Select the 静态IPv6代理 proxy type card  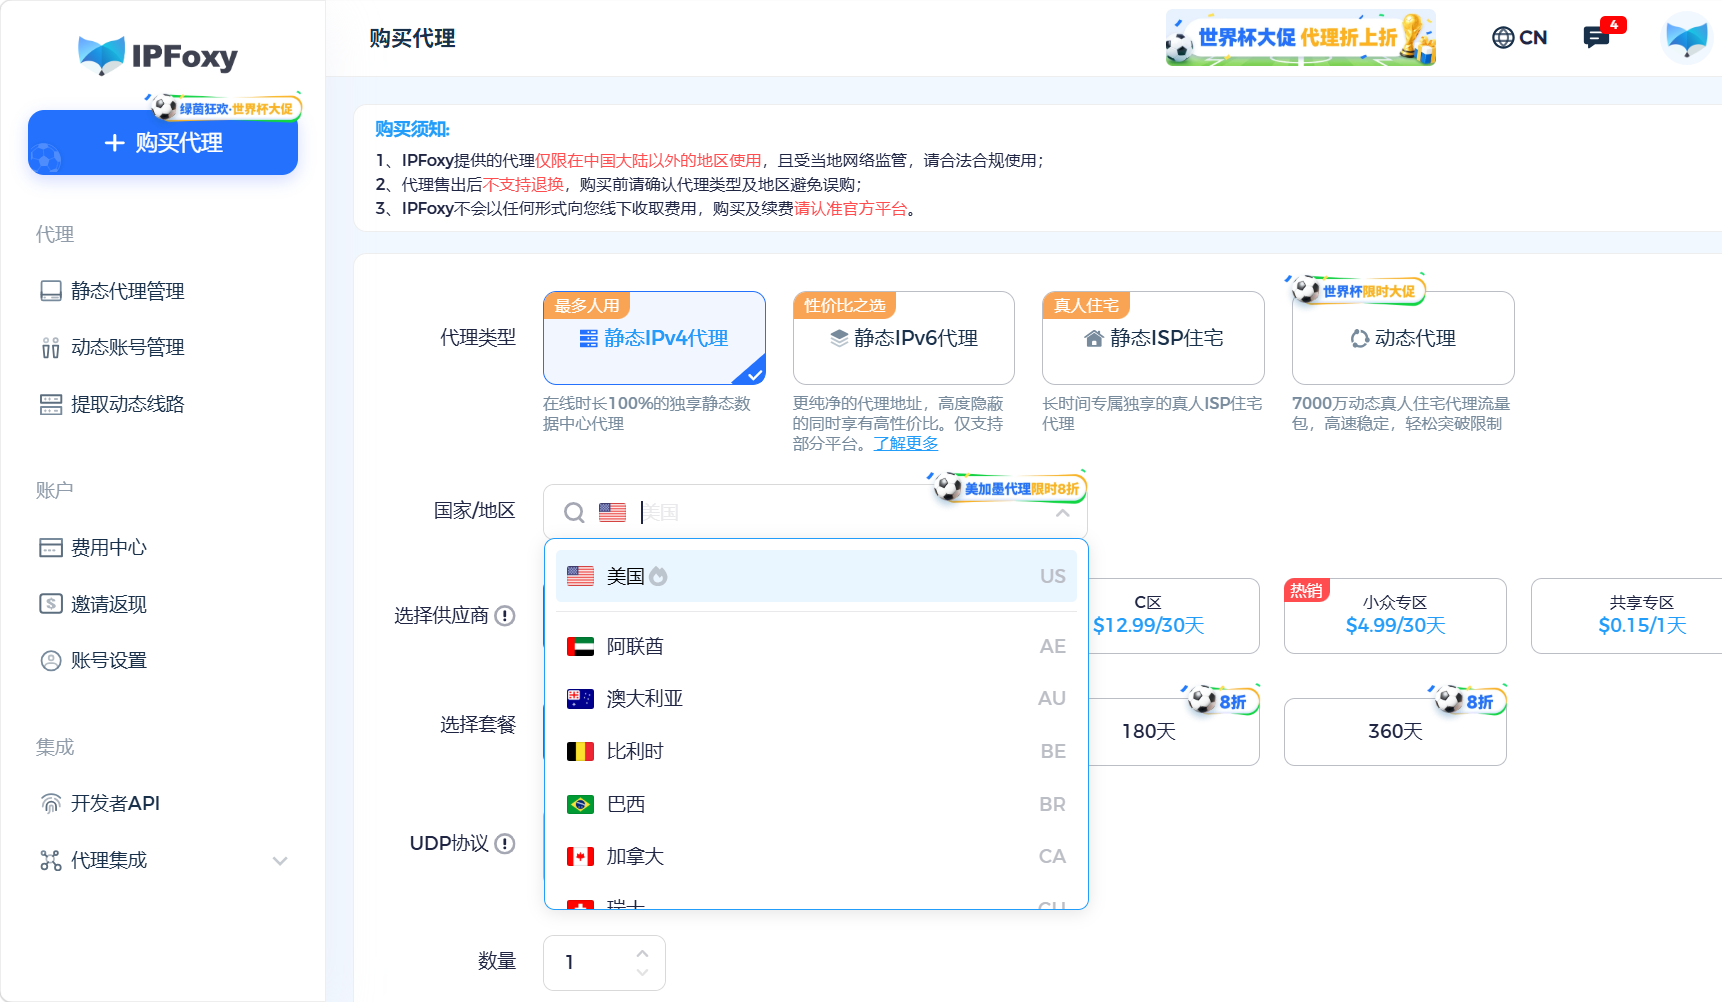point(904,338)
